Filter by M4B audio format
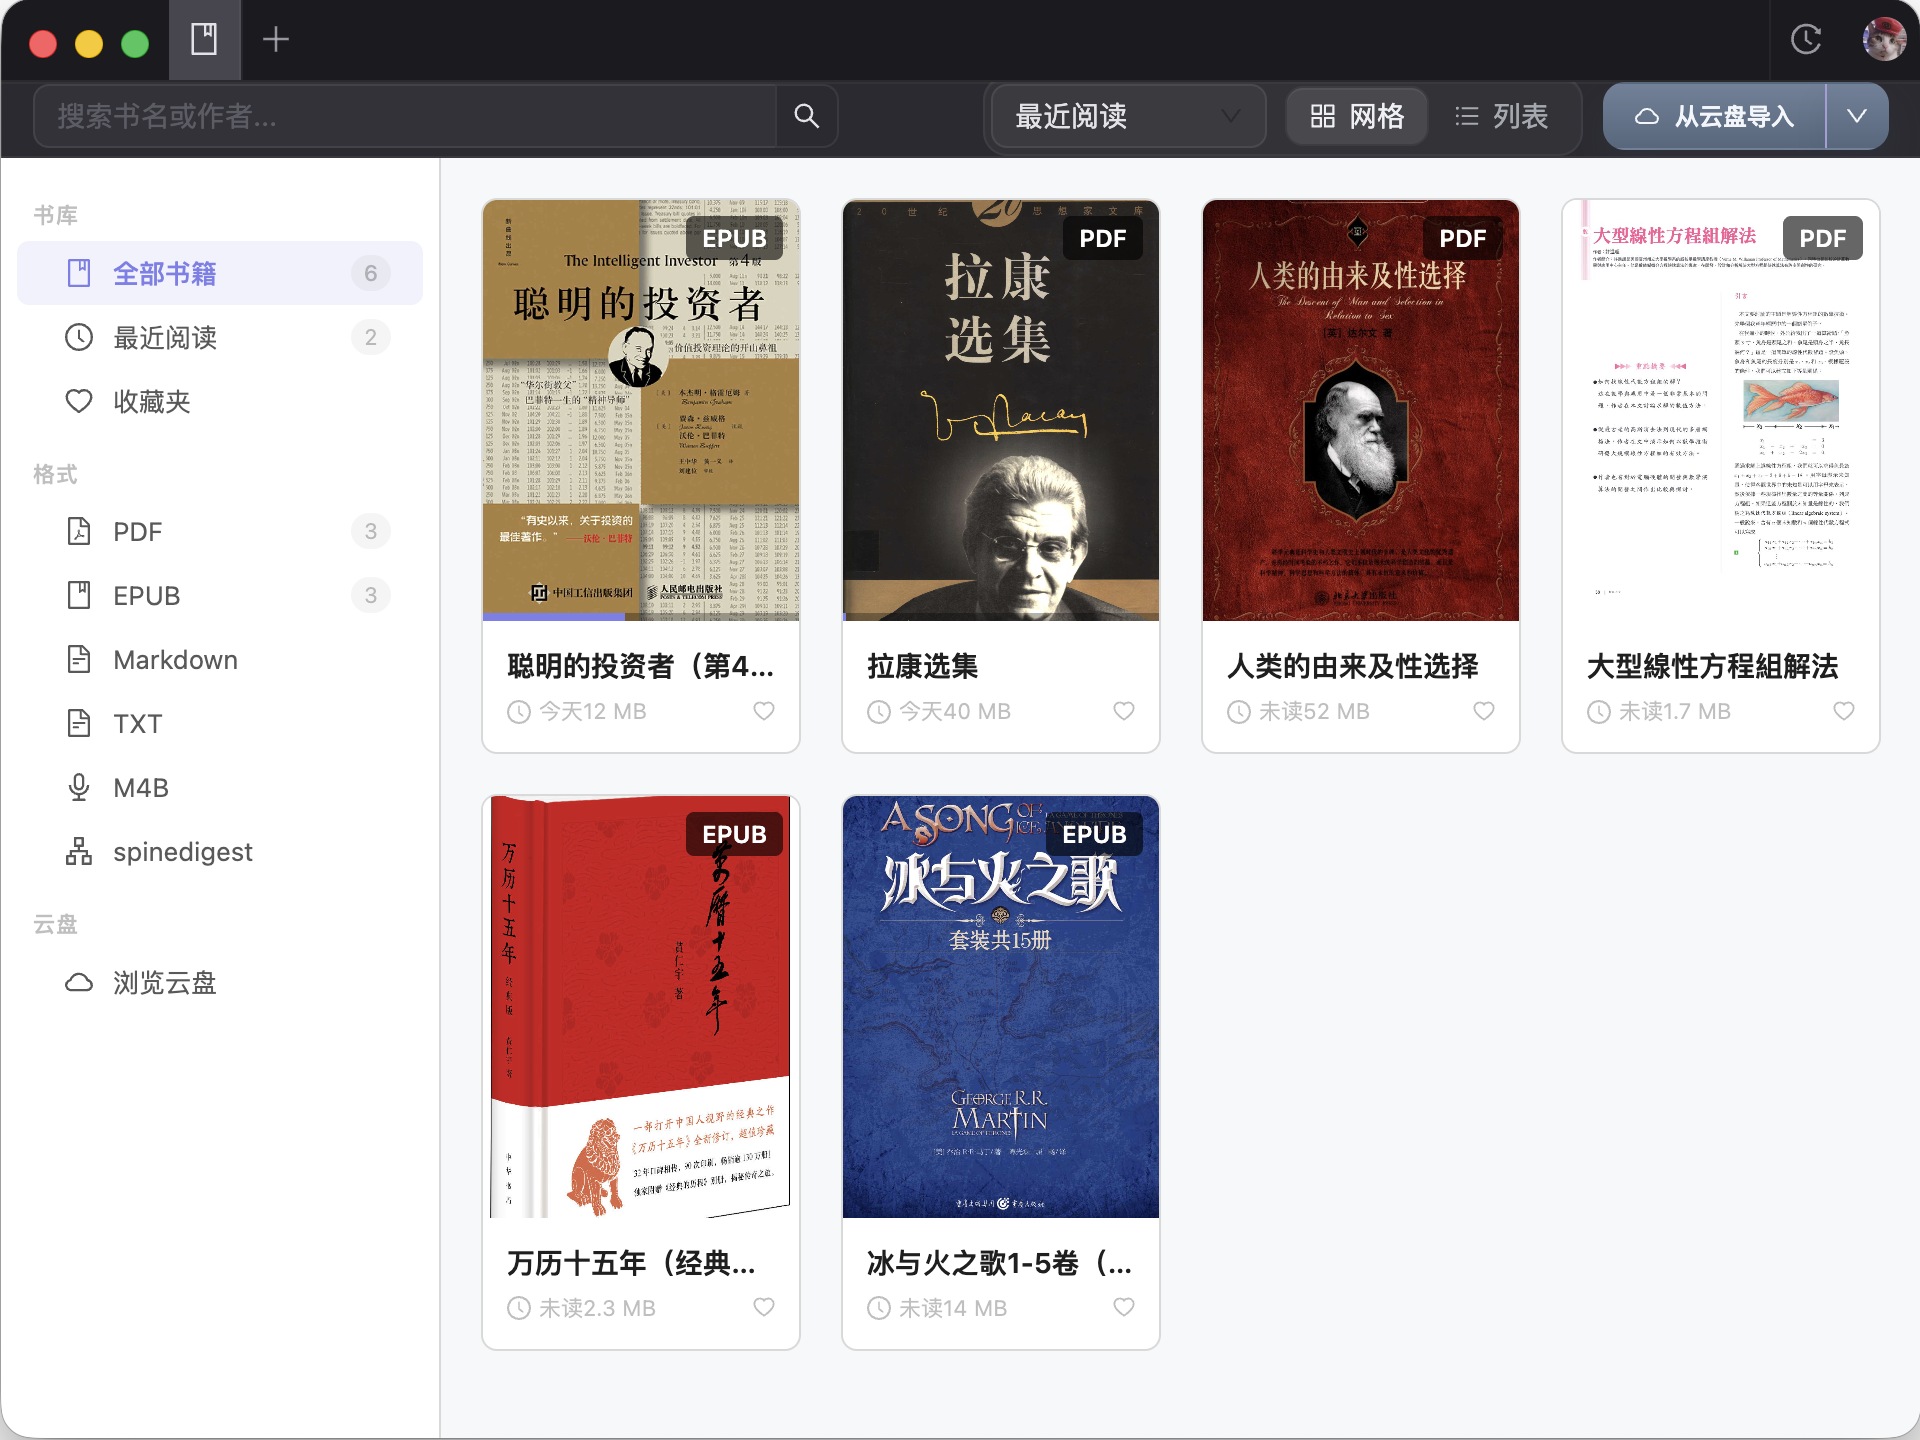The width and height of the screenshot is (1920, 1440). 140,788
